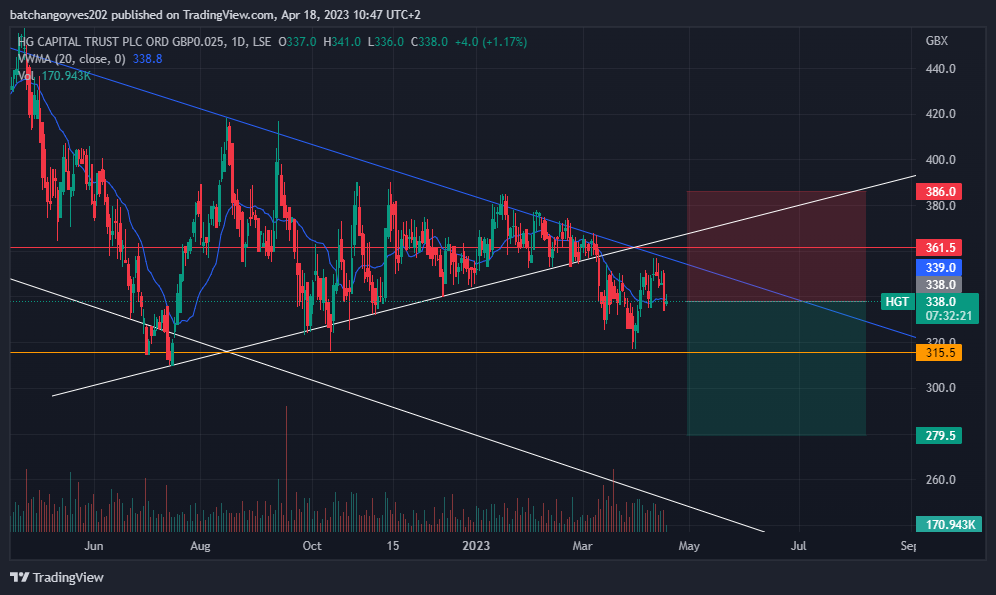This screenshot has width=996, height=595.
Task: Click the TradingView logo
Action: (x=57, y=577)
